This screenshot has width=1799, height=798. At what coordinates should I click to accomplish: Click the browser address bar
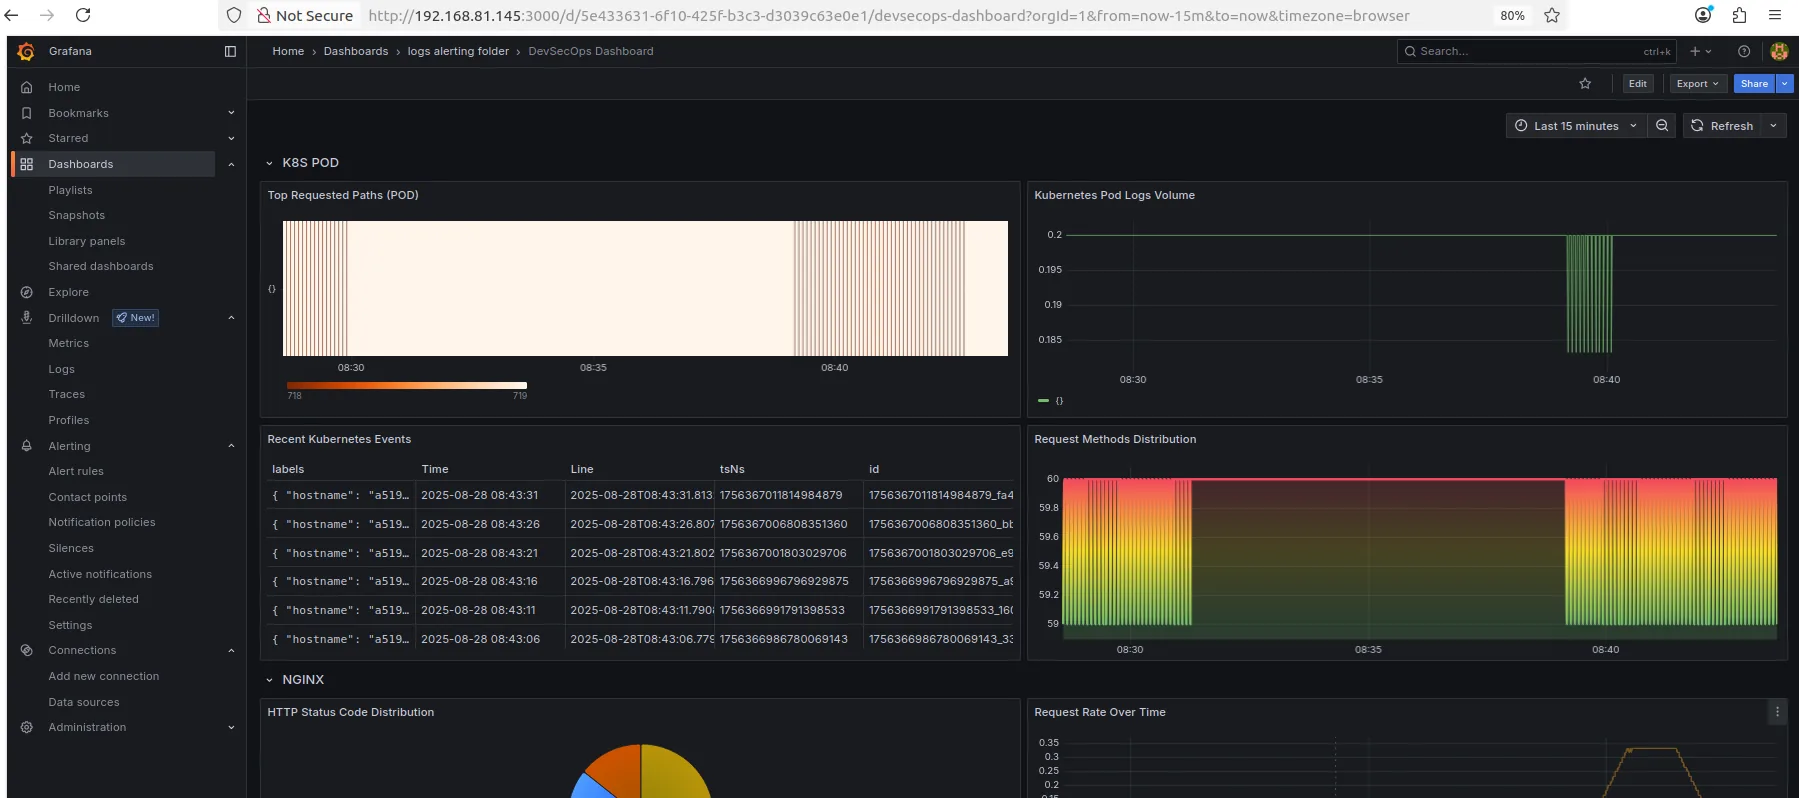click(x=889, y=15)
